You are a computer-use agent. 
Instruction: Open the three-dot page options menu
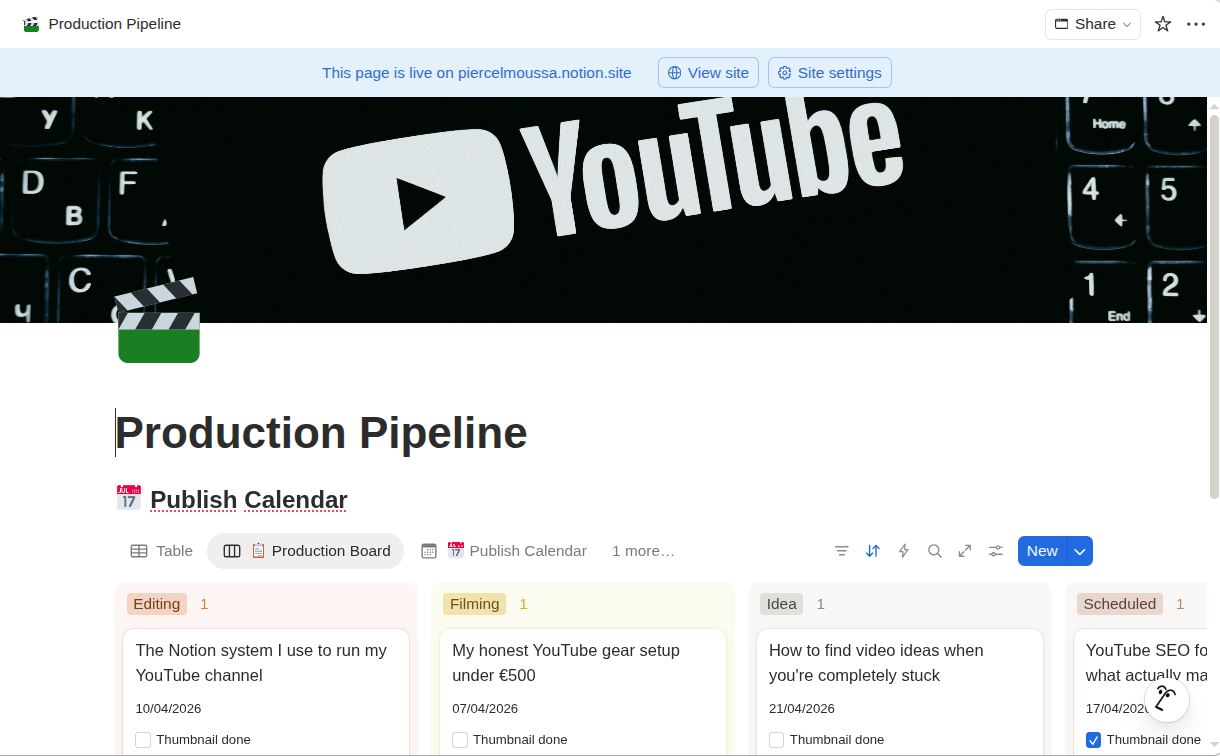1196,24
